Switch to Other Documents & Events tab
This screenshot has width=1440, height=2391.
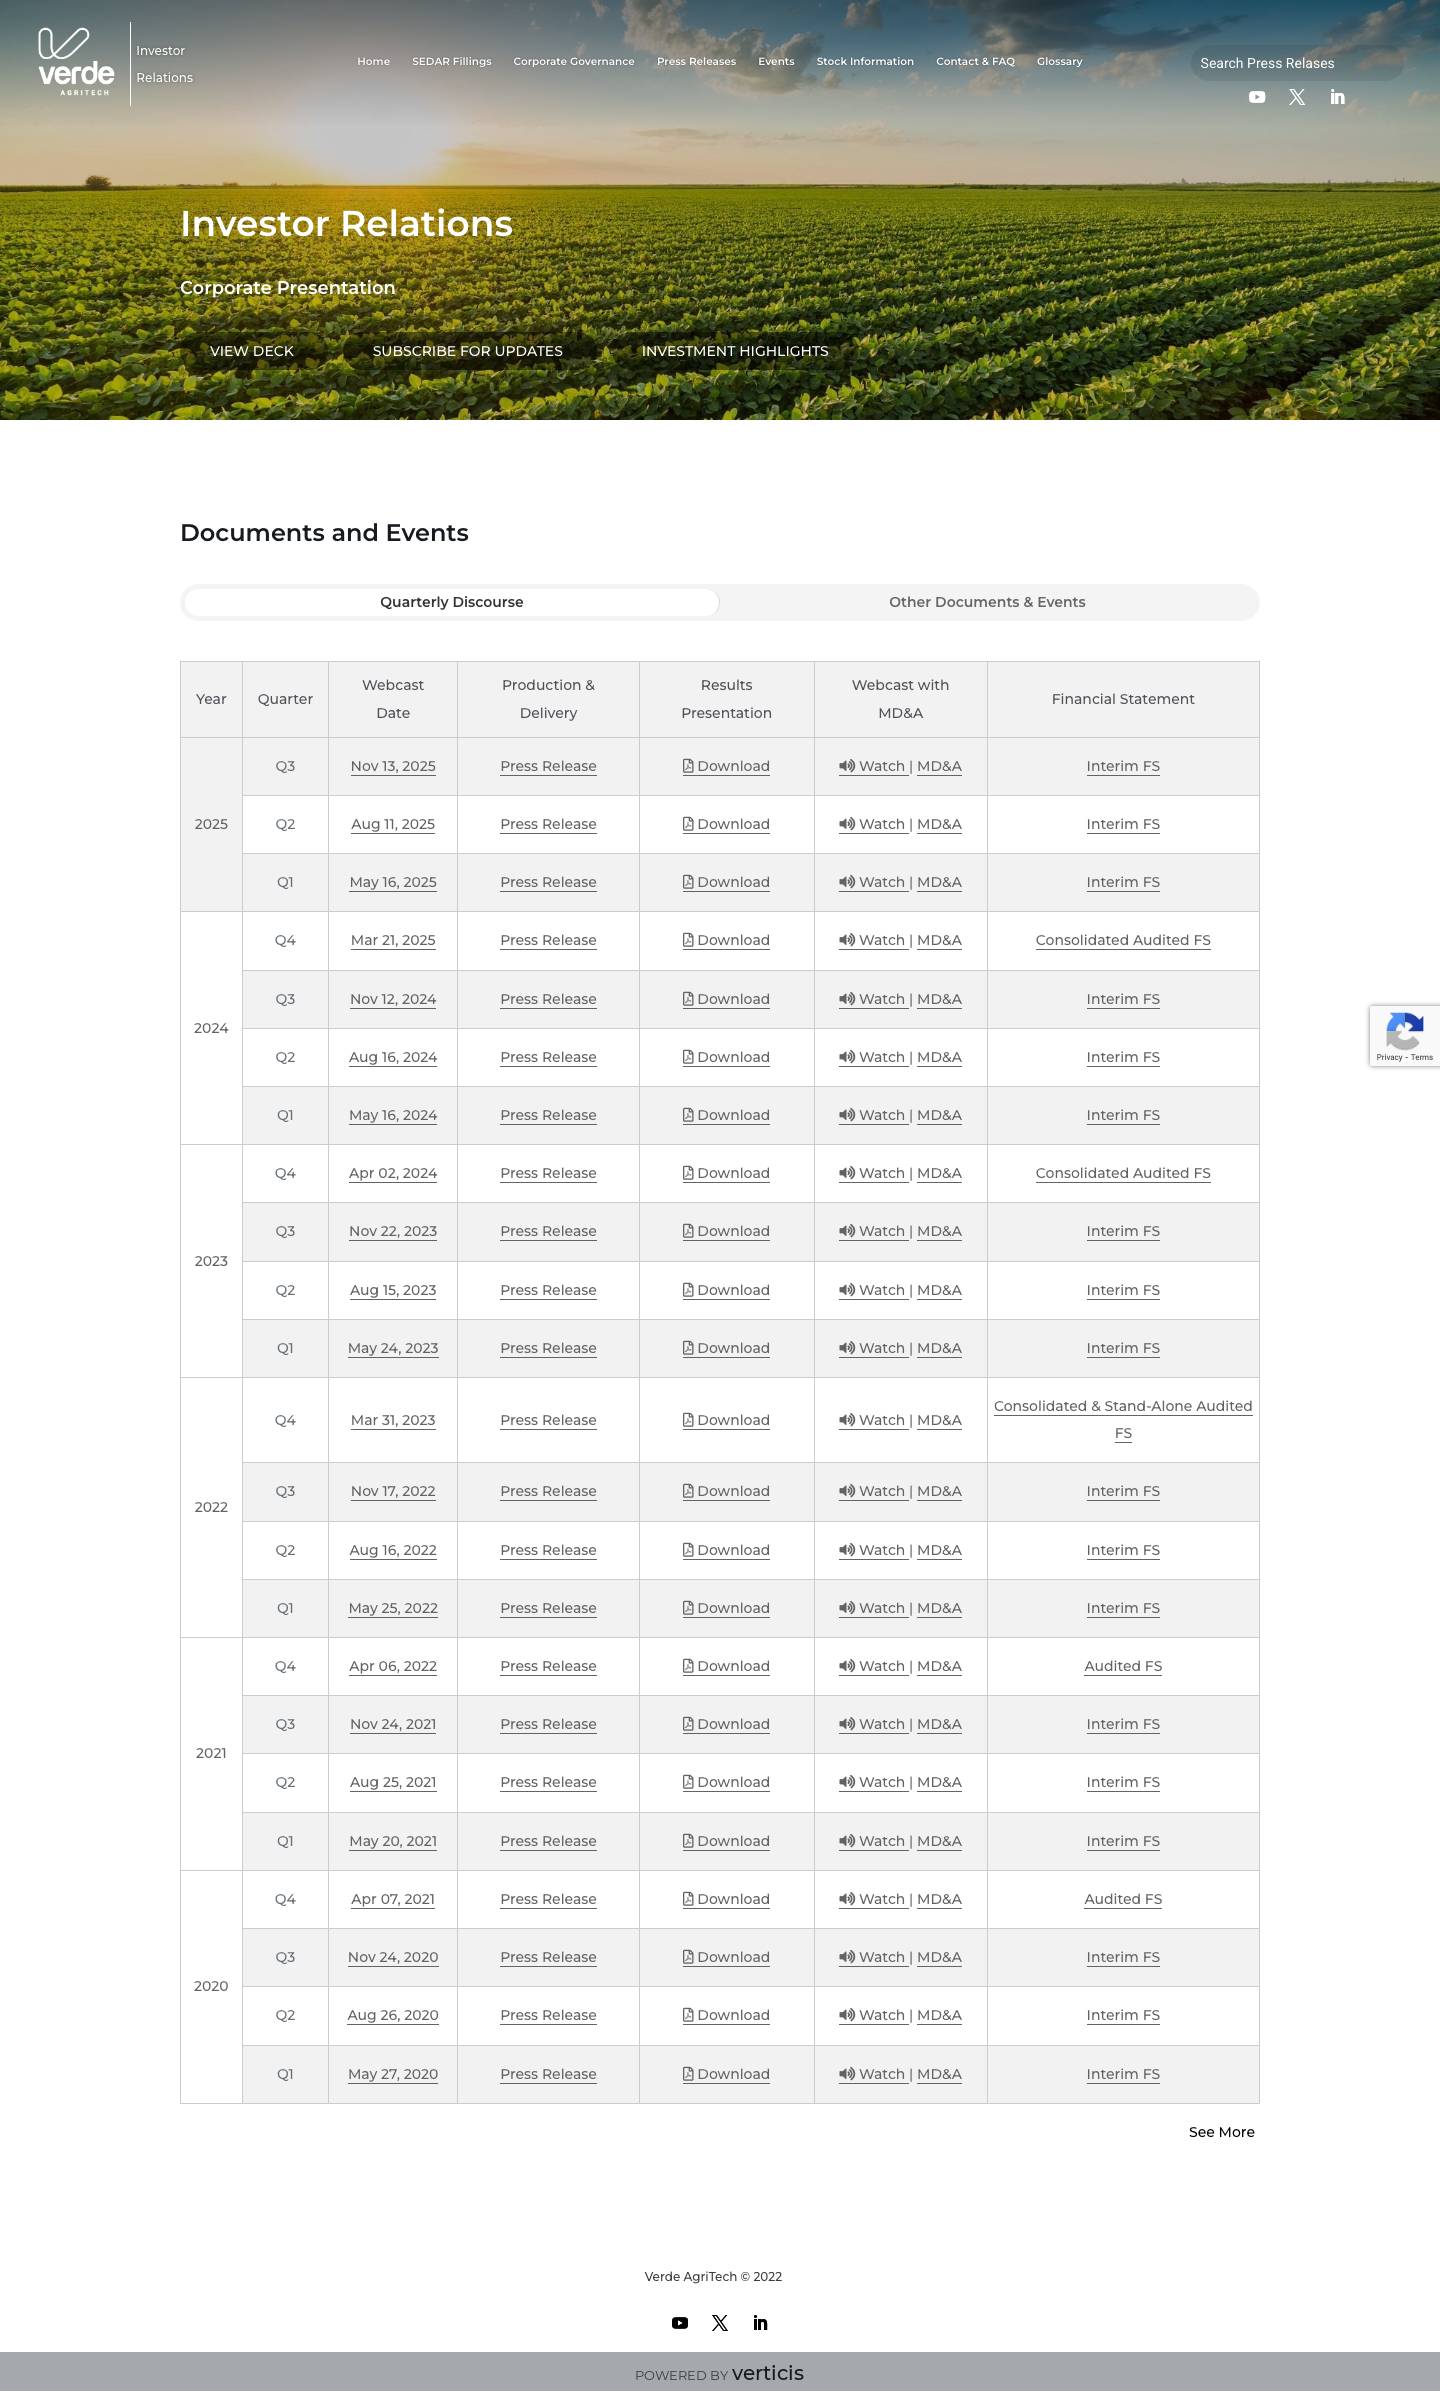point(987,602)
